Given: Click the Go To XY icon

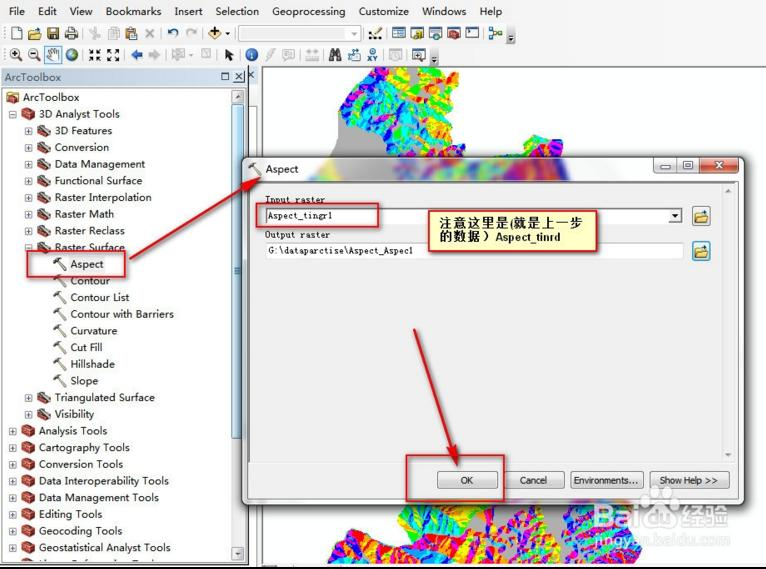Looking at the screenshot, I should (x=372, y=55).
